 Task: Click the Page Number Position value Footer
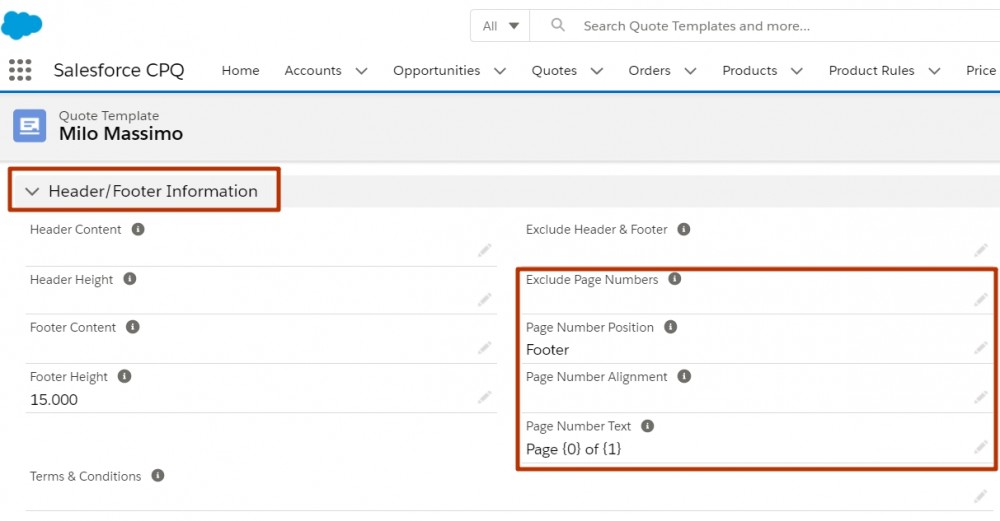[547, 349]
